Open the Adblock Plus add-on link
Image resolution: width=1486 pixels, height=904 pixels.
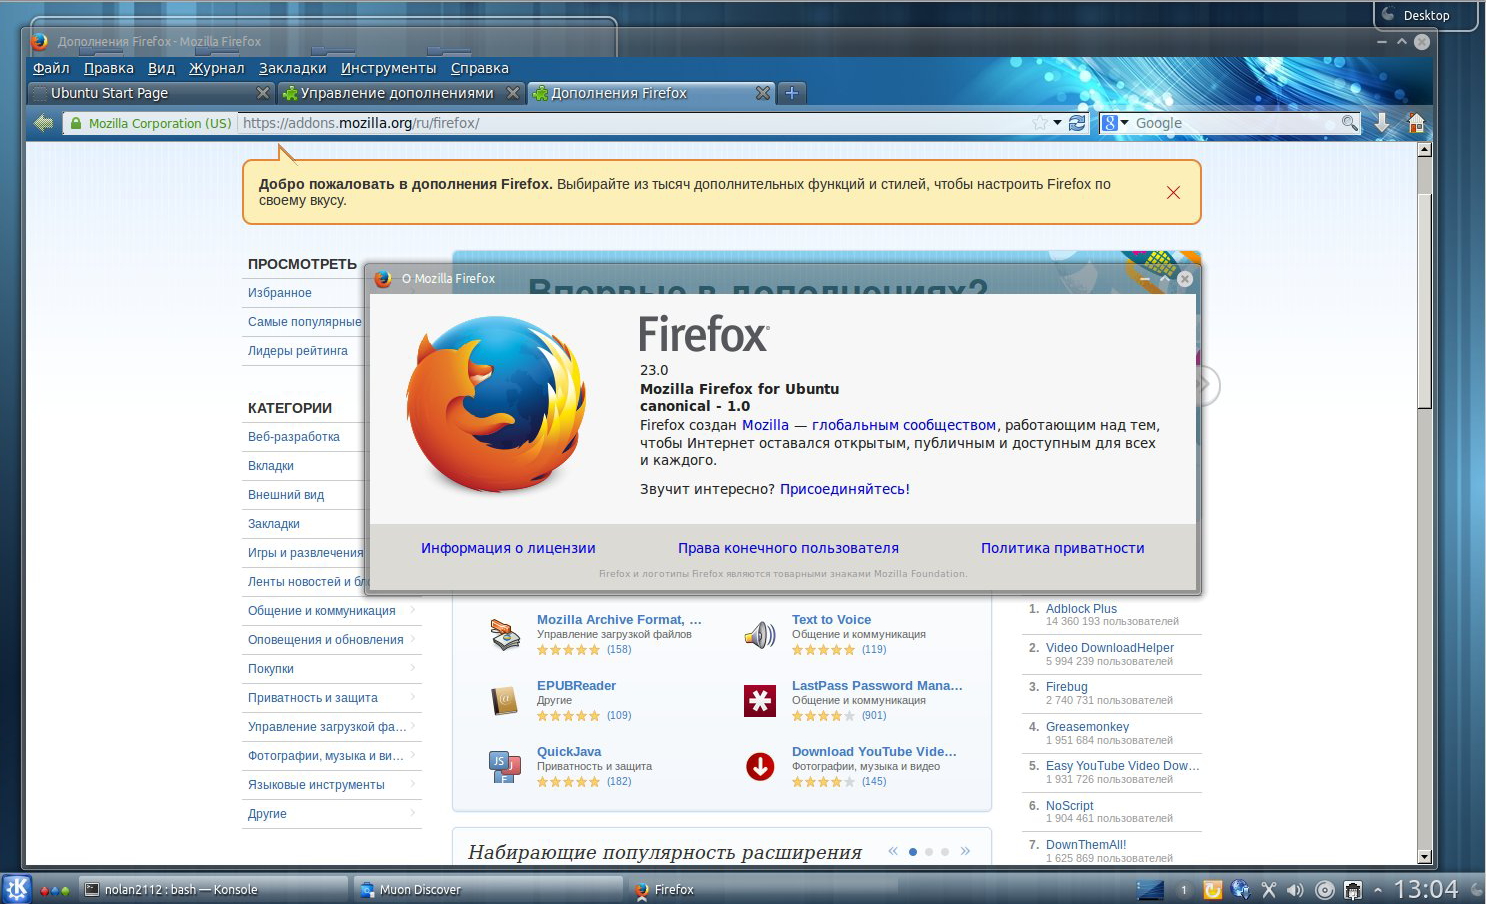click(1081, 608)
